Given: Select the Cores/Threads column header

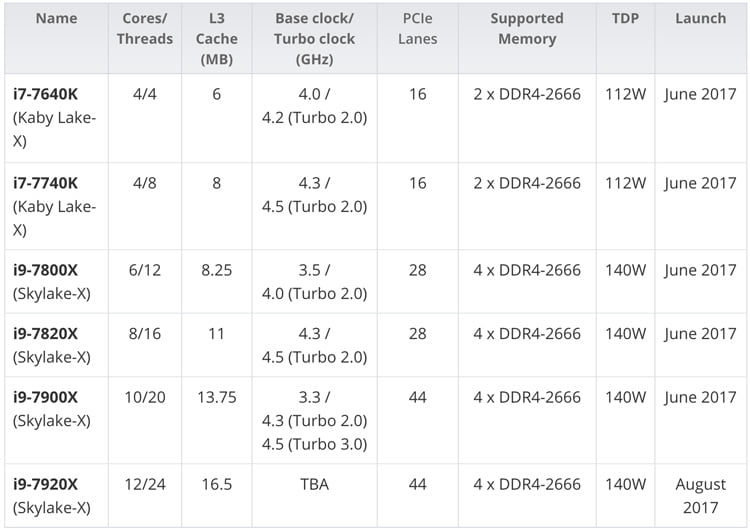Looking at the screenshot, I should coord(144,29).
